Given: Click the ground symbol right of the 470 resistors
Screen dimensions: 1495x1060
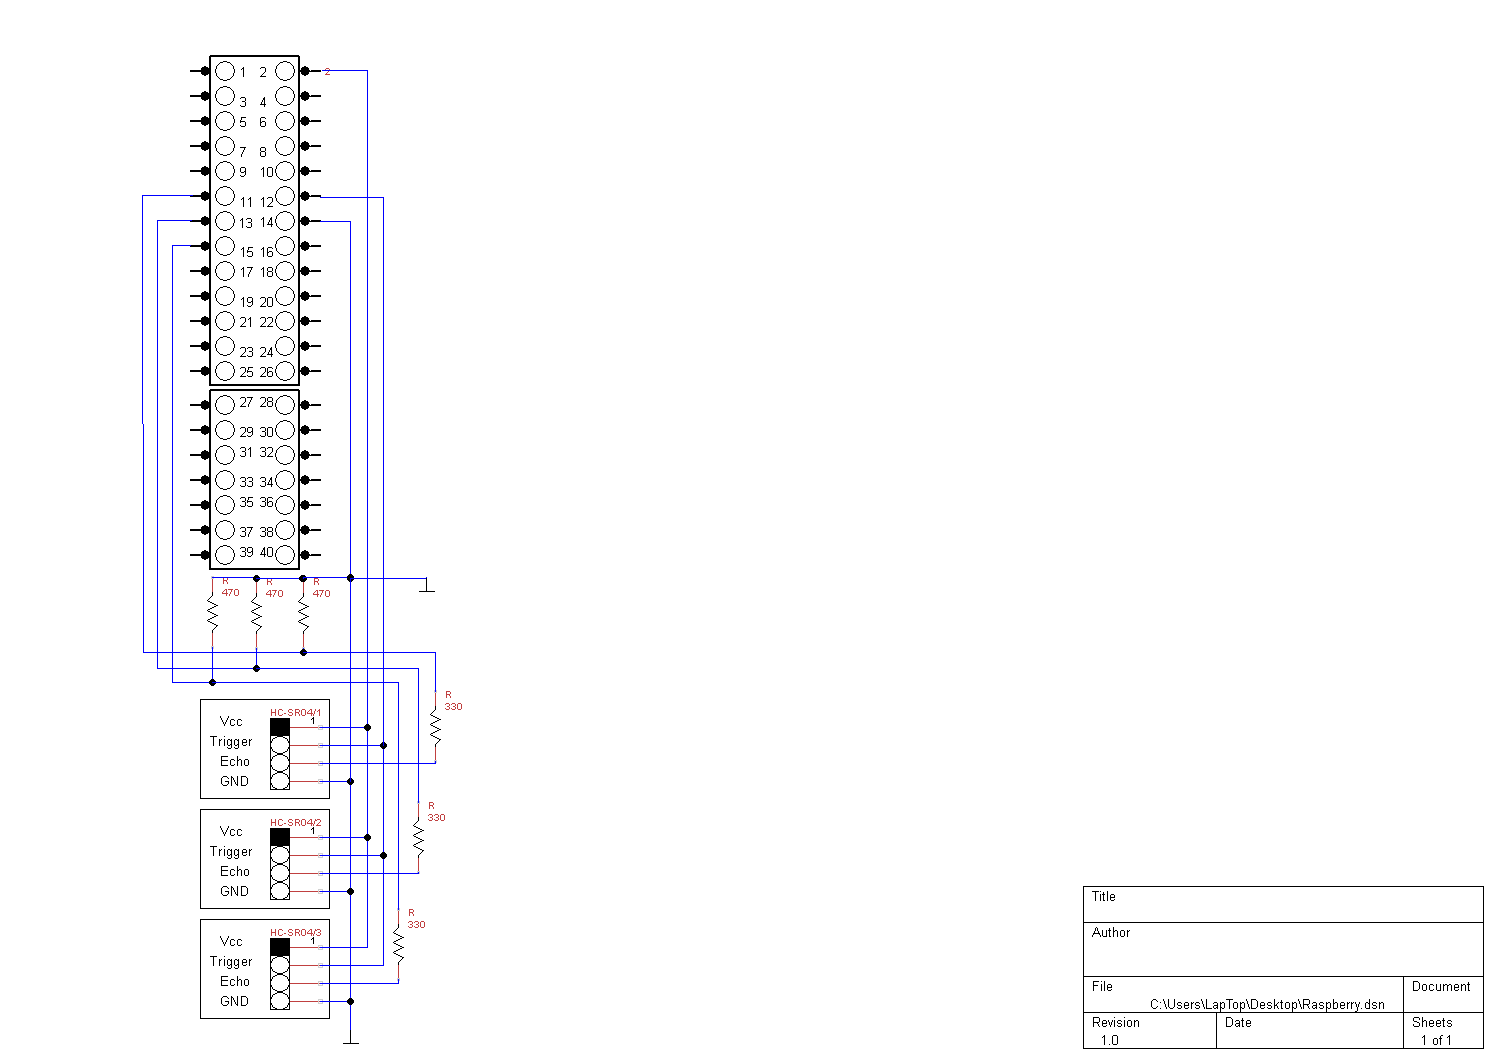Looking at the screenshot, I should (x=427, y=586).
